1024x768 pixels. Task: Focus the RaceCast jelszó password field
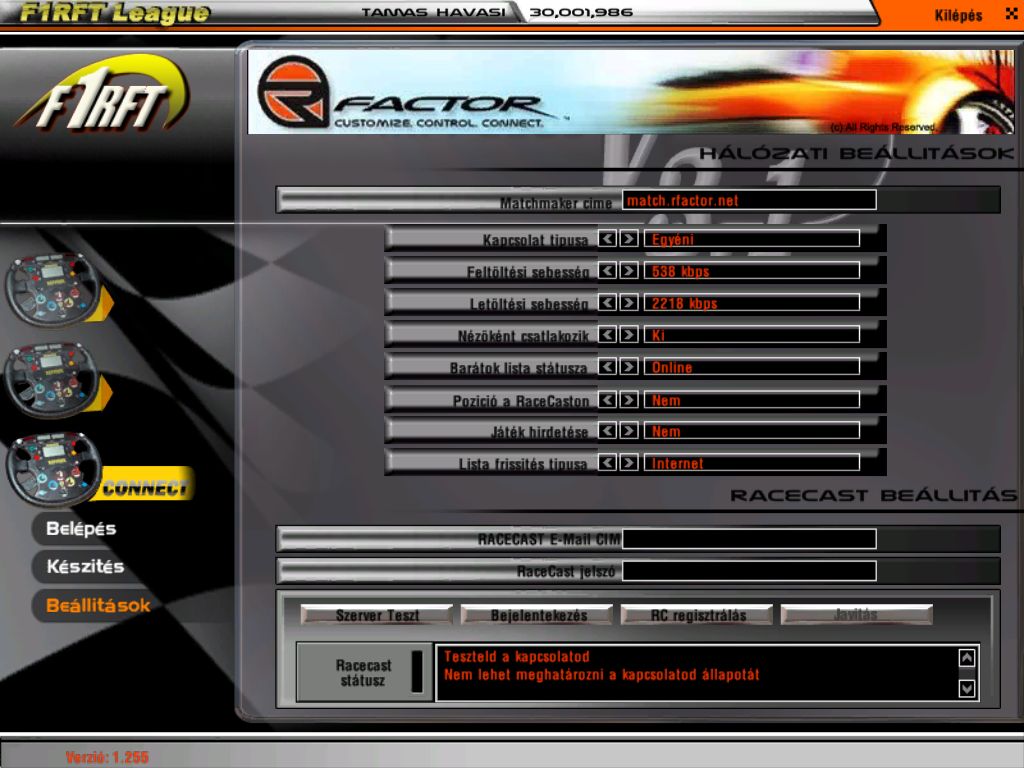[749, 571]
